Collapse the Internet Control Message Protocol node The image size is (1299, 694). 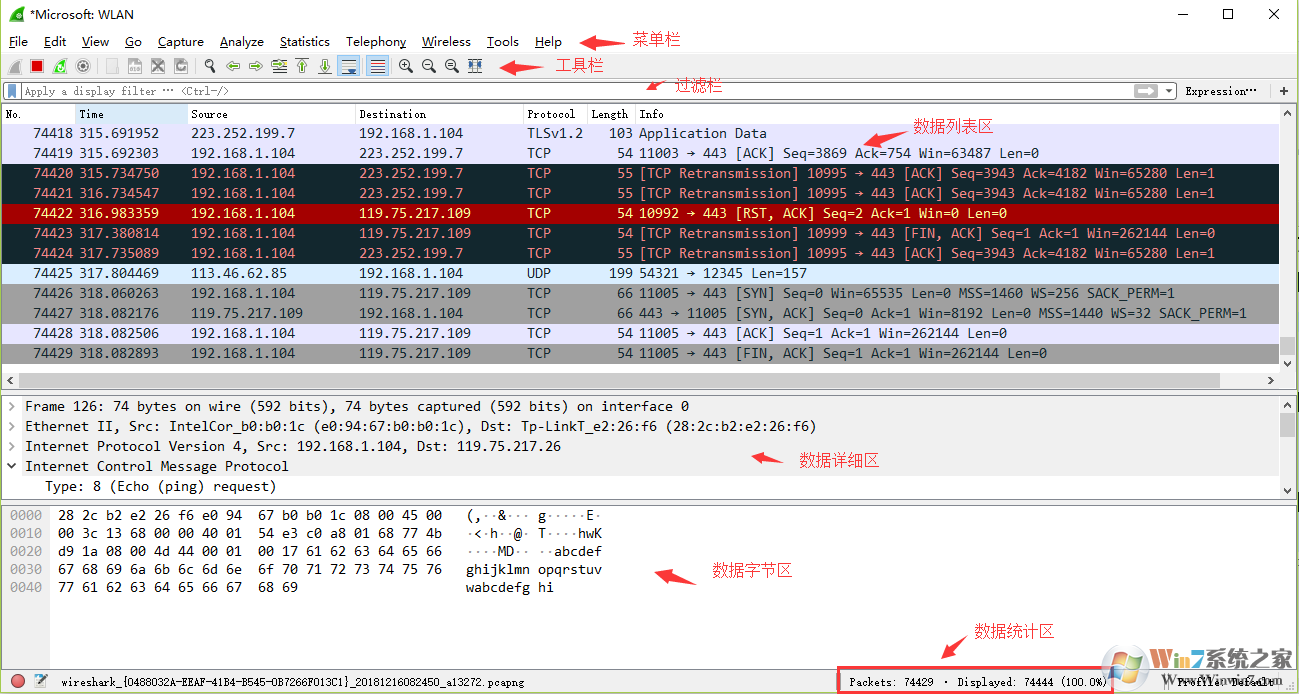pyautogui.click(x=10, y=466)
